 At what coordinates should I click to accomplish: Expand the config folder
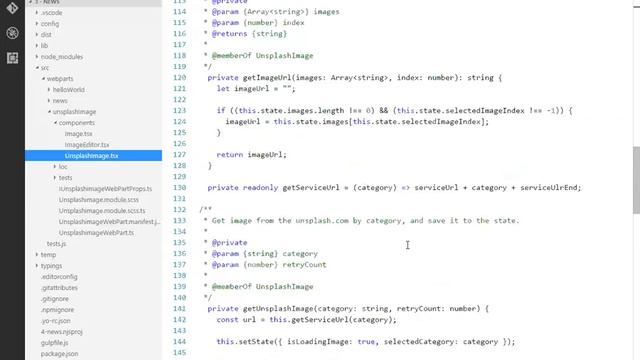[50, 24]
